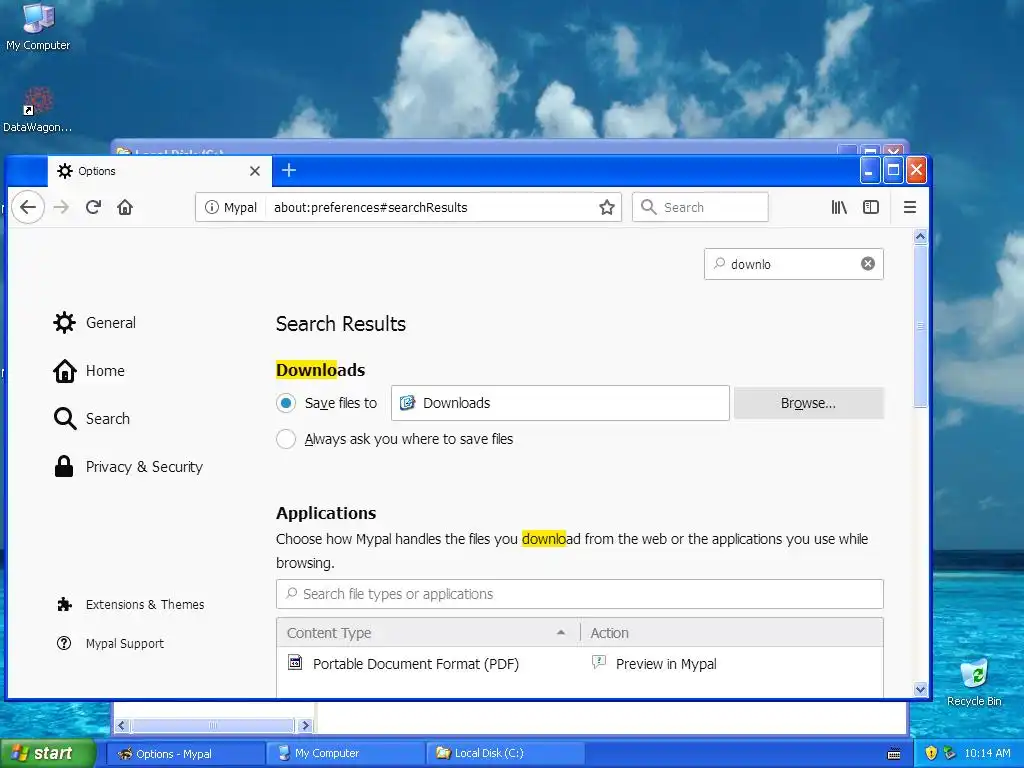
Task: Click the question mark Support icon
Action: click(64, 643)
